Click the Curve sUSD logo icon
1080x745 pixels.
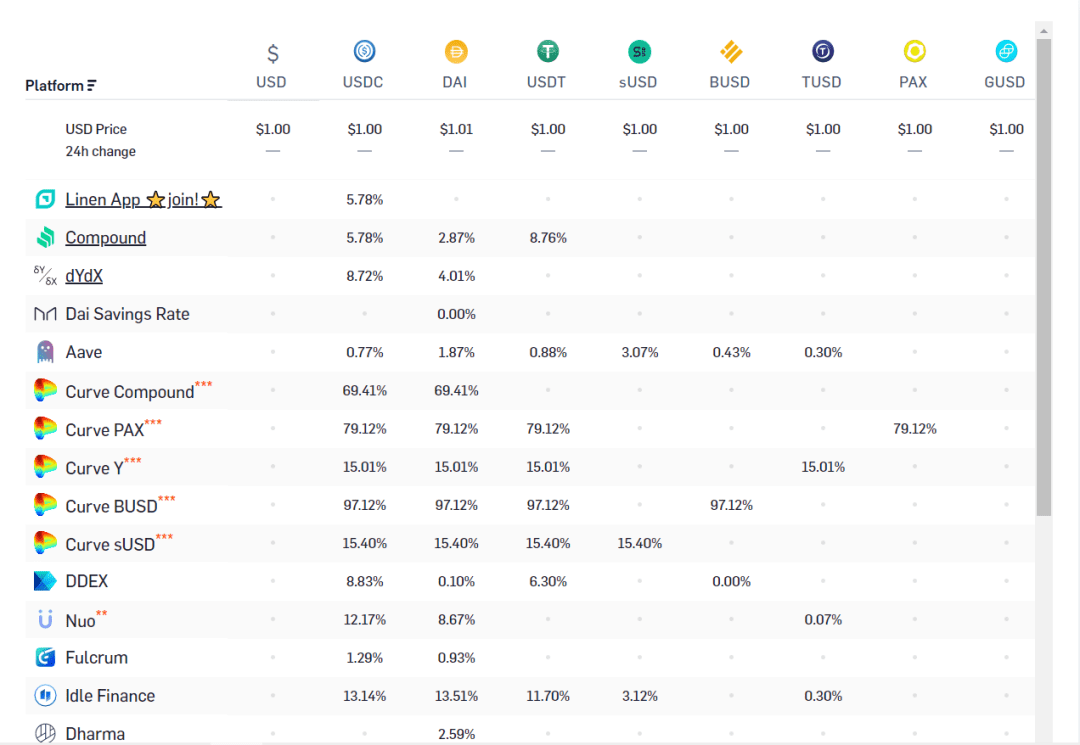point(45,543)
